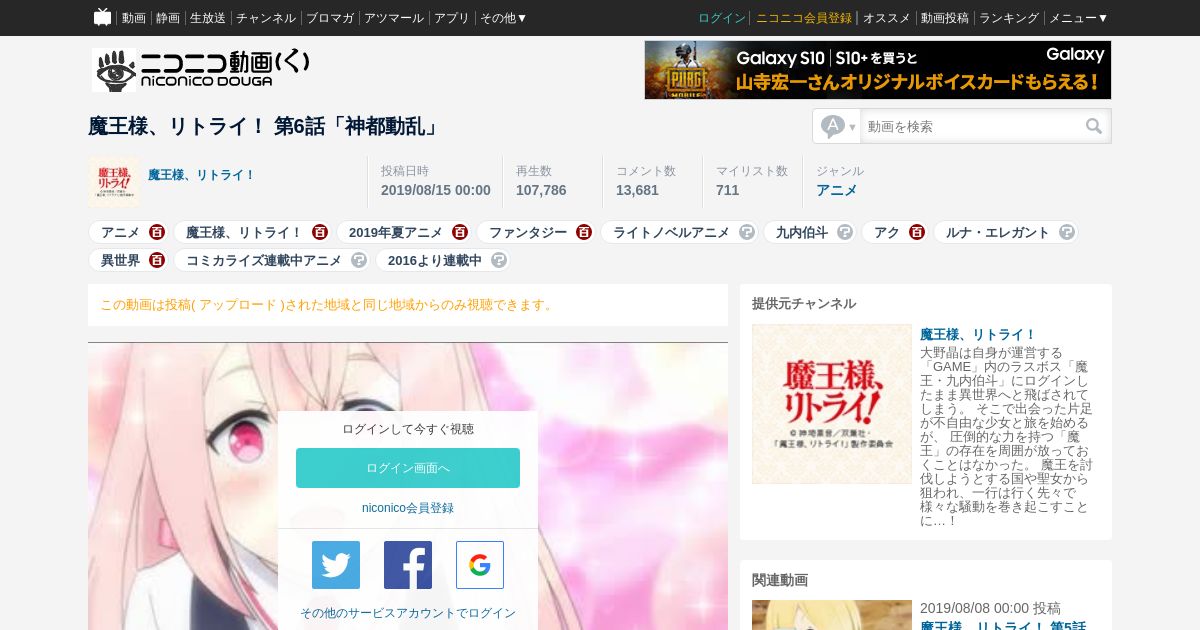
Task: Expand the メニュー▼ menu
Action: pos(1078,18)
